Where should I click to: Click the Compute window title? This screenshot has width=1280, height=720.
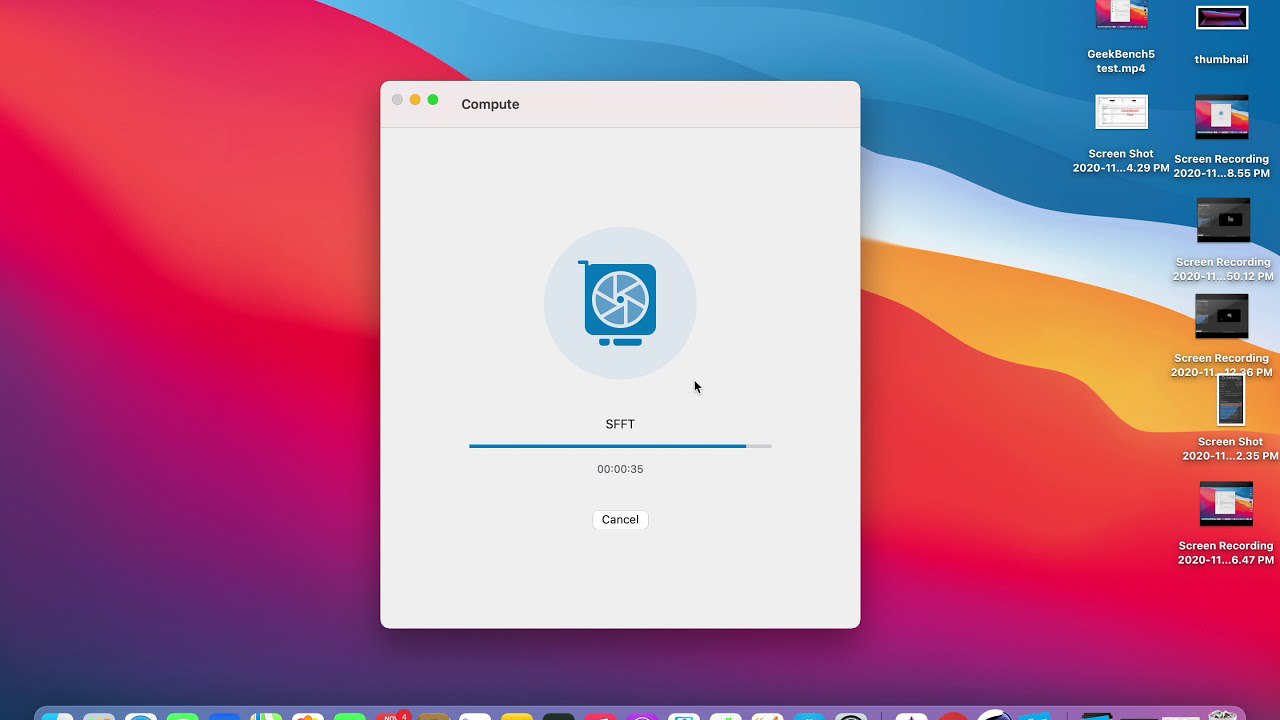[490, 104]
